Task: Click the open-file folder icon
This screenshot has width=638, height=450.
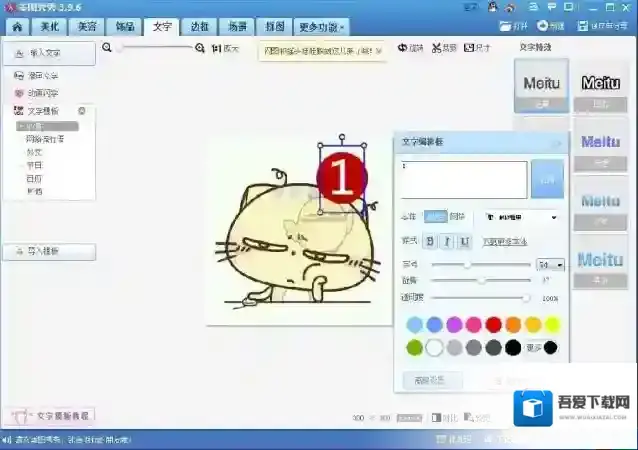Action: click(x=505, y=26)
